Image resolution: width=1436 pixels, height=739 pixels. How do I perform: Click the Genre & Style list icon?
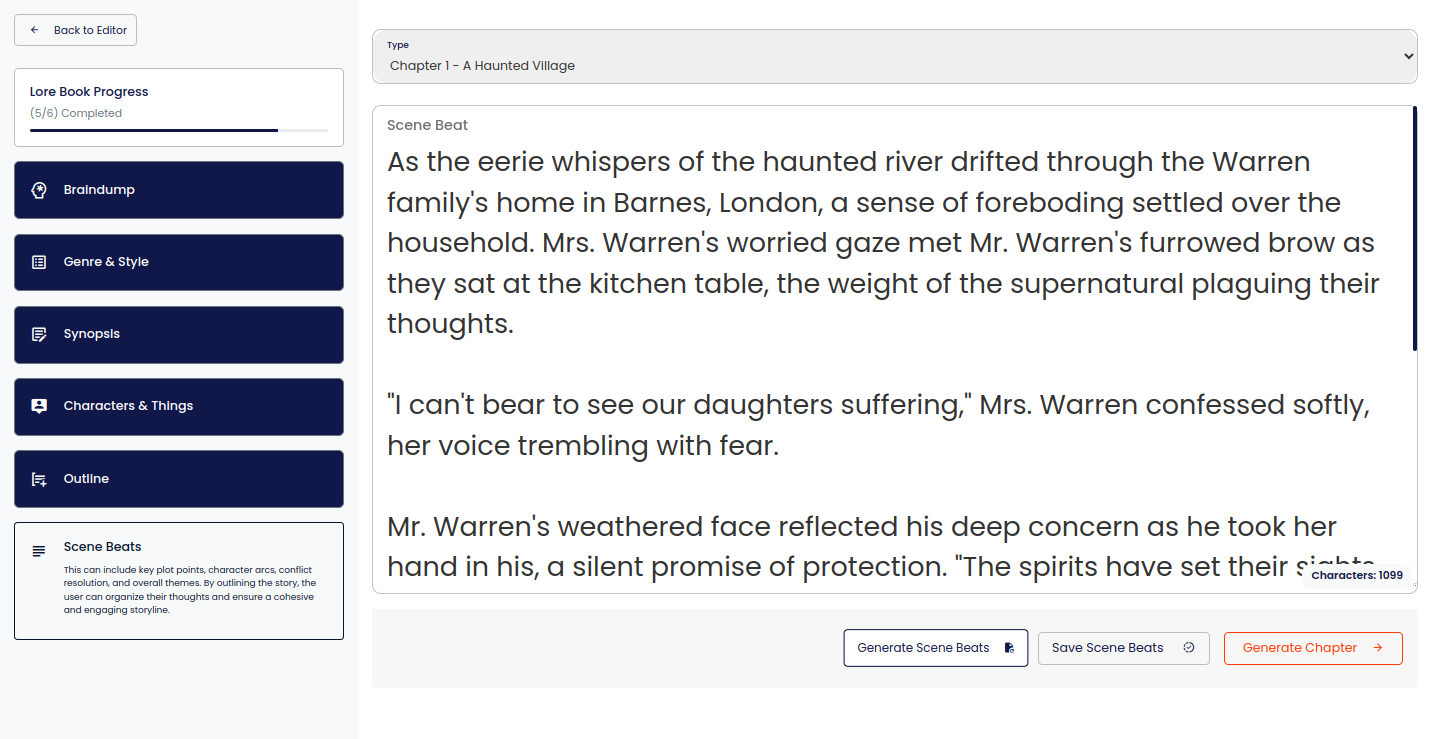pyautogui.click(x=39, y=262)
